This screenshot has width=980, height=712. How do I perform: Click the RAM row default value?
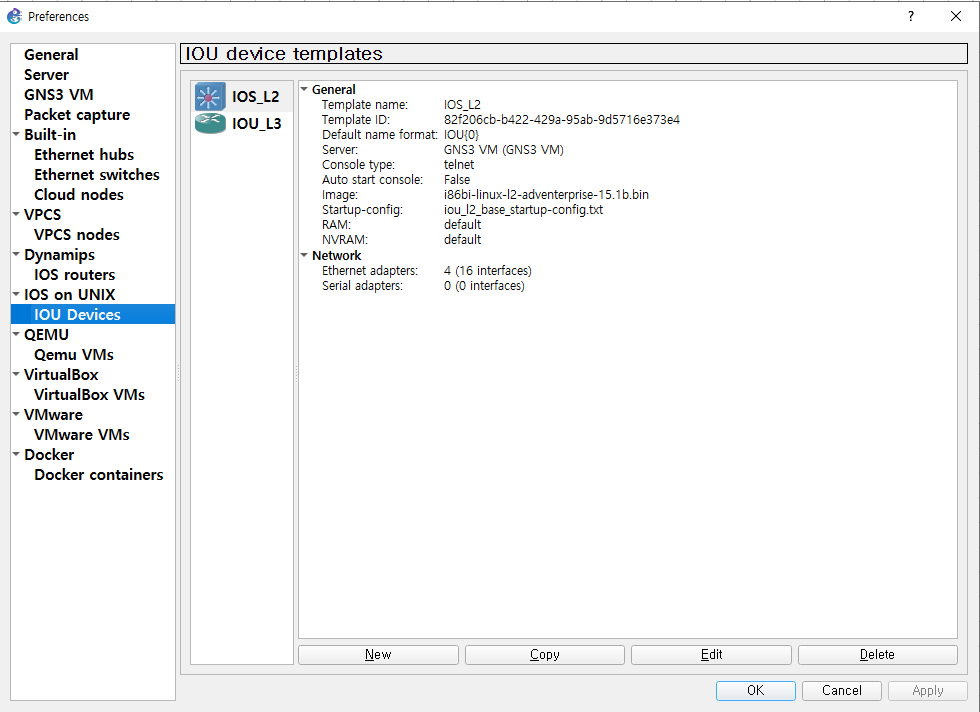pyautogui.click(x=462, y=224)
